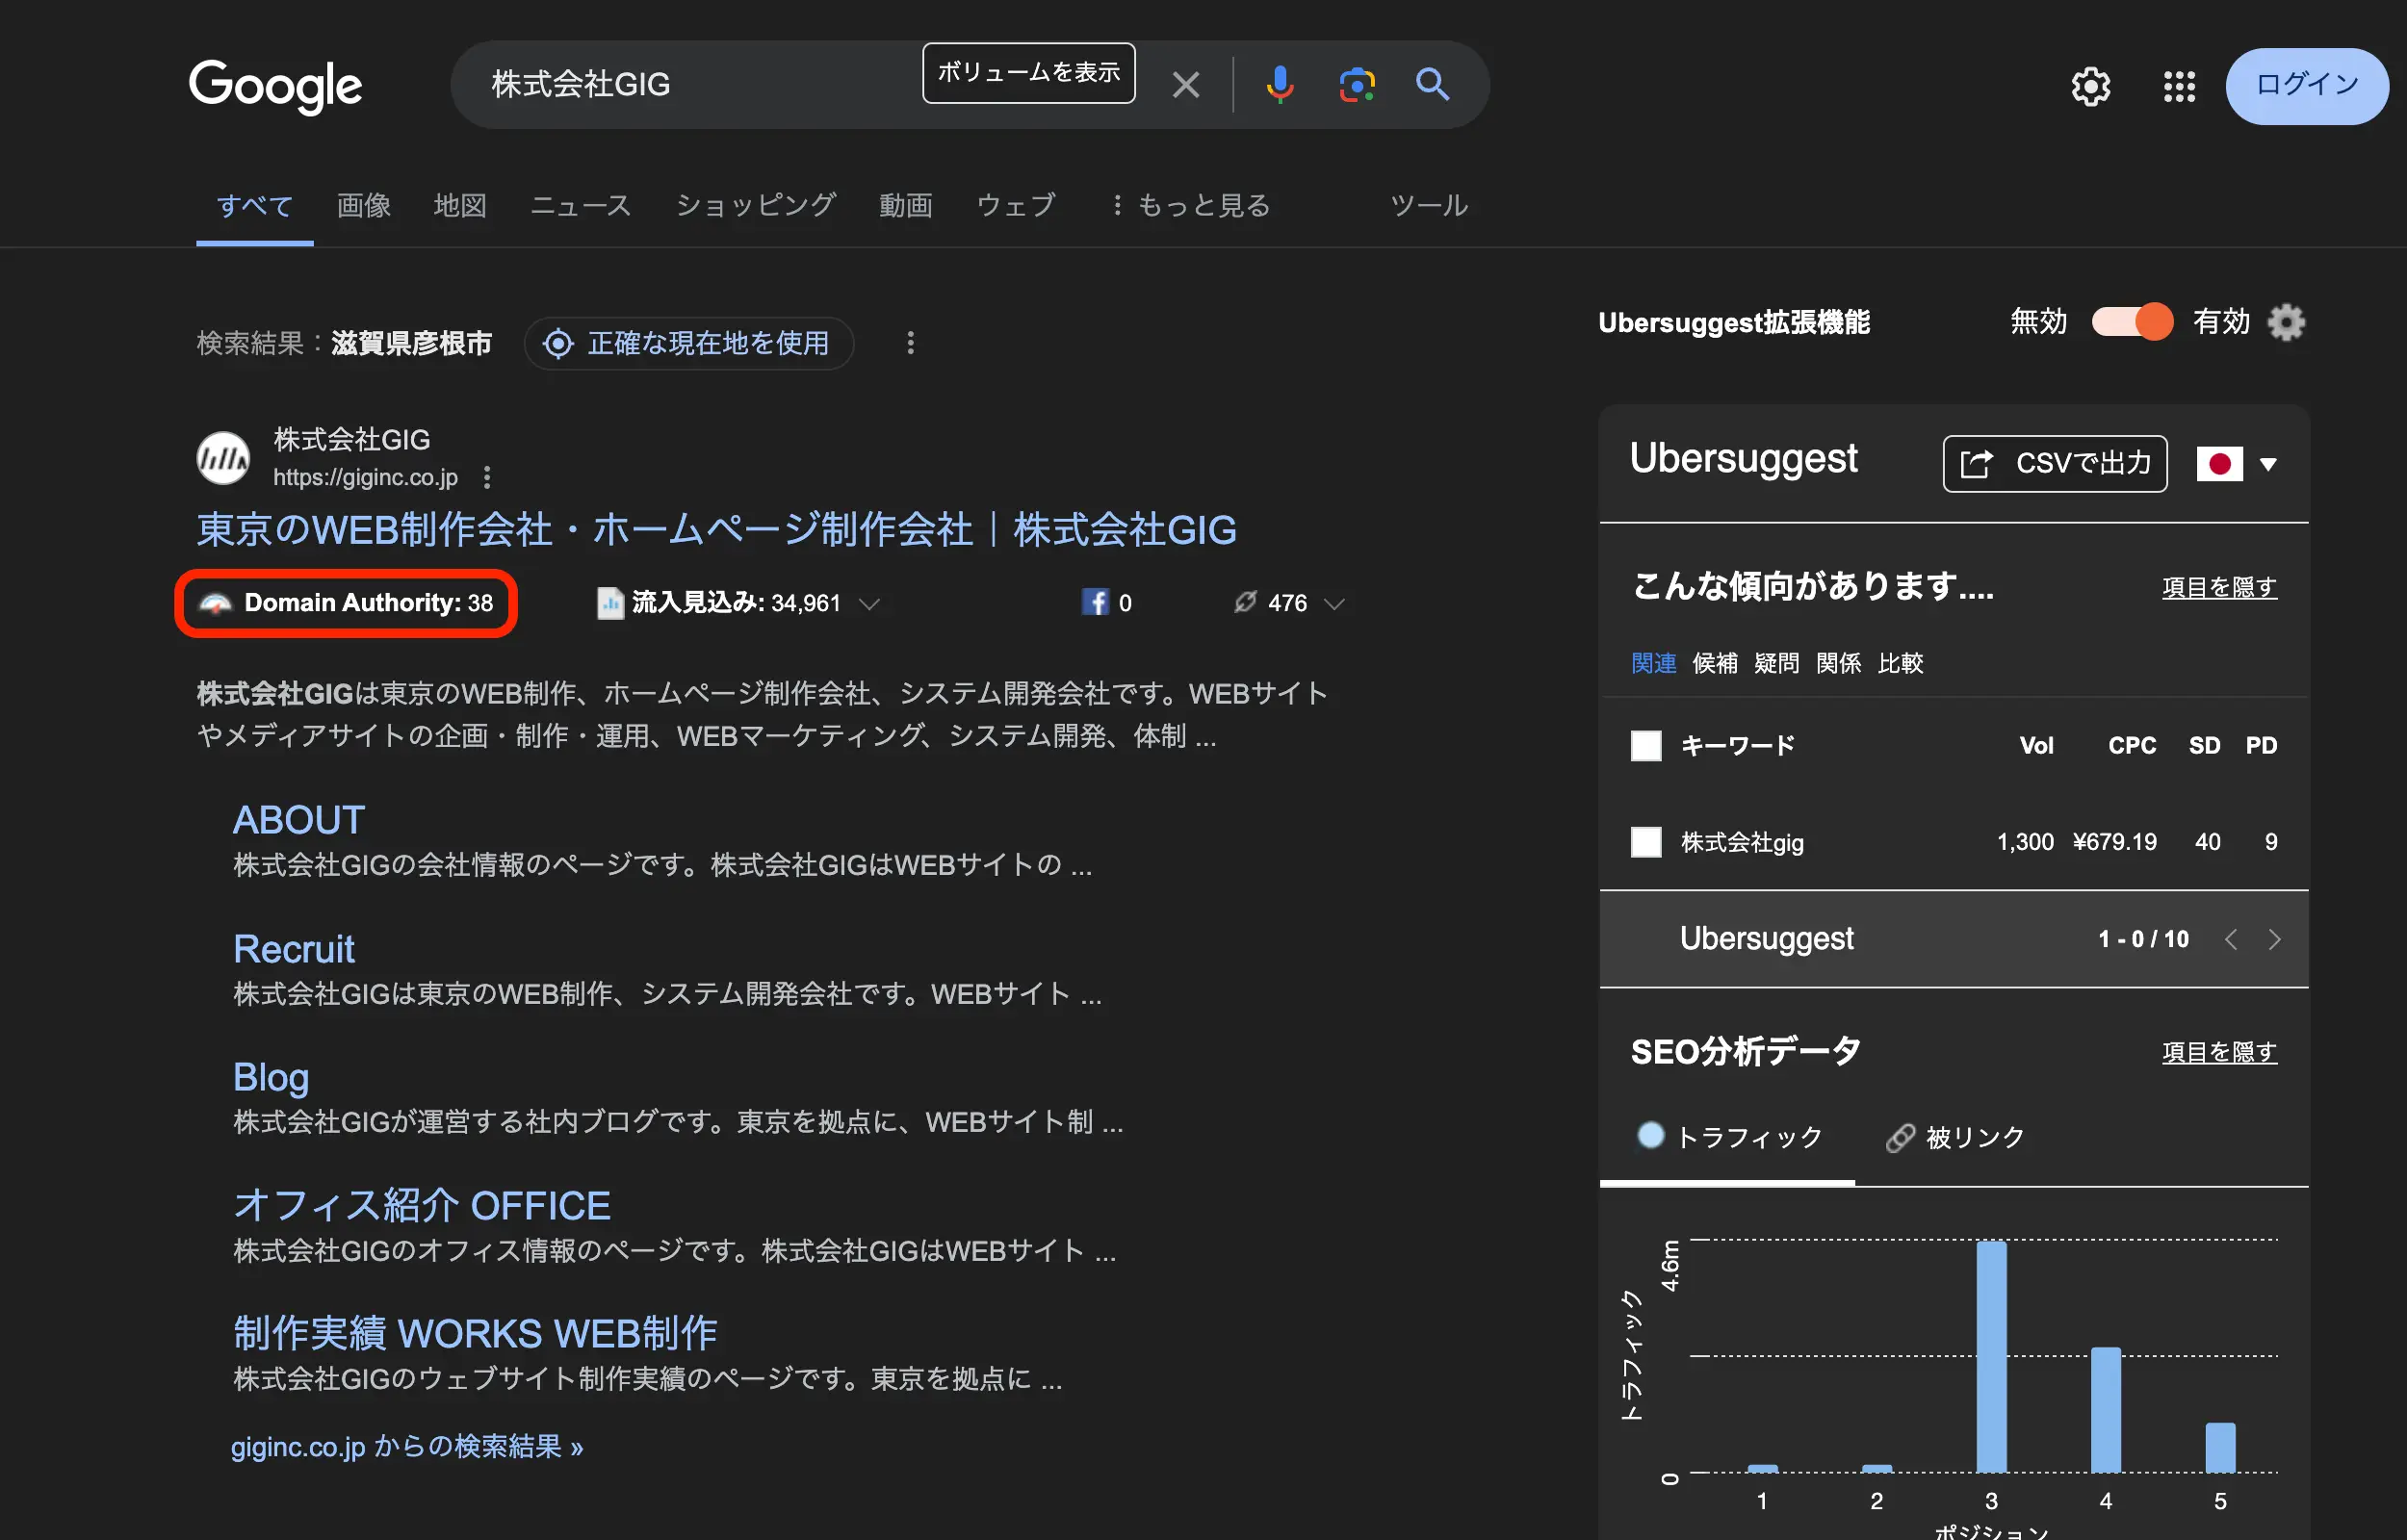2407x1540 pixels.
Task: Open ツール search tools
Action: 1428,205
